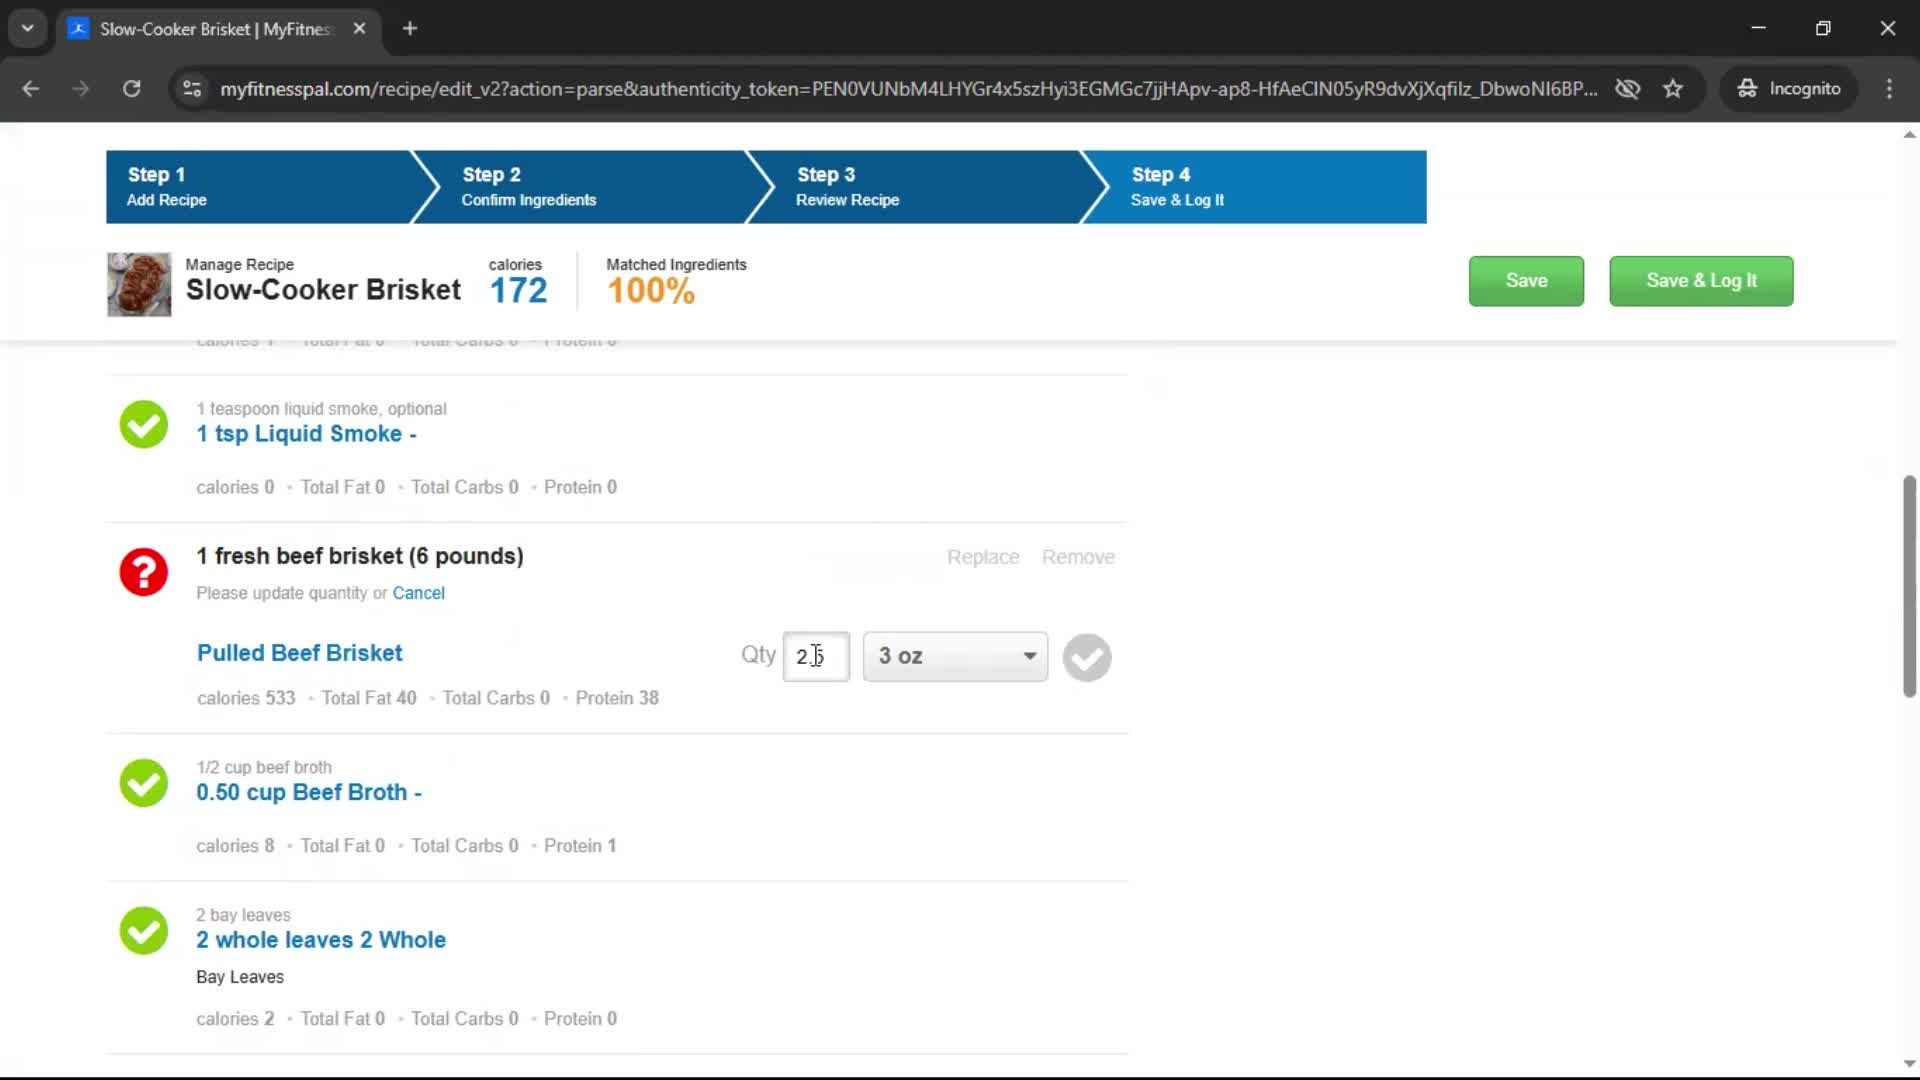
Task: Open the 0.50 cup Beef Broth ingredient
Action: (x=309, y=793)
